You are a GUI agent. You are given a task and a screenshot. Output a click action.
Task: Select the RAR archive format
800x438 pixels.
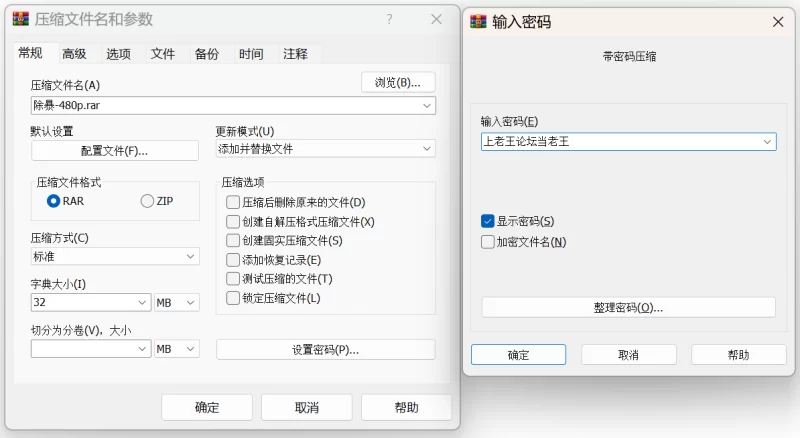pos(54,201)
